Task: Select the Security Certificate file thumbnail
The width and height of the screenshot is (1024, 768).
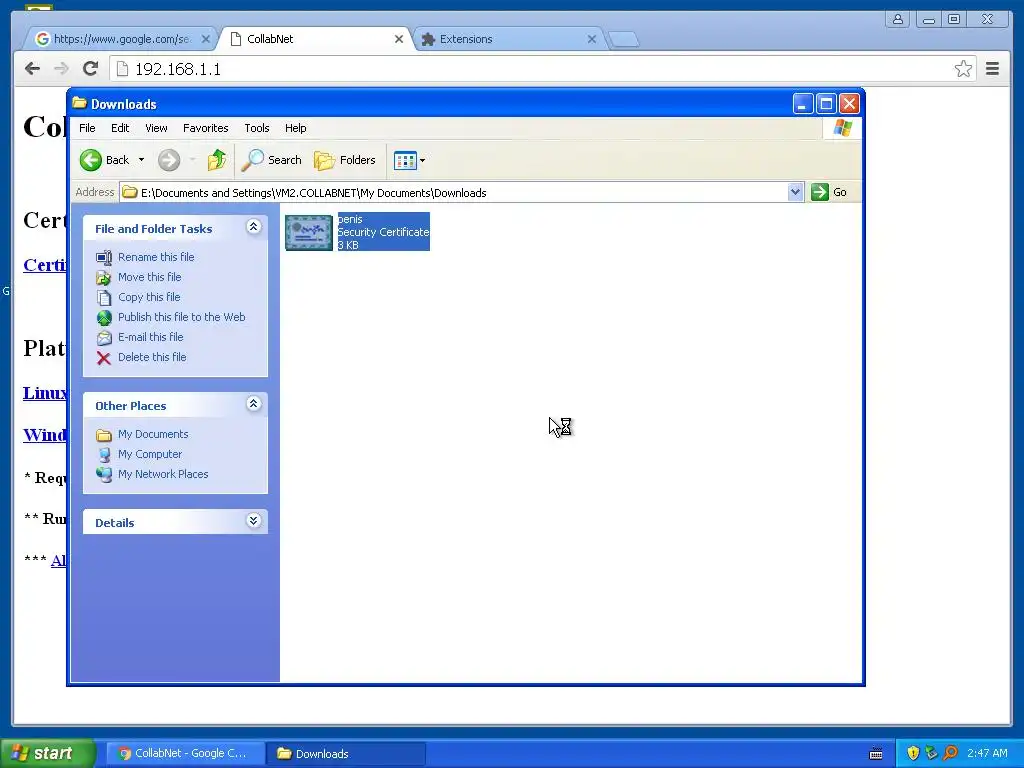Action: pos(309,232)
